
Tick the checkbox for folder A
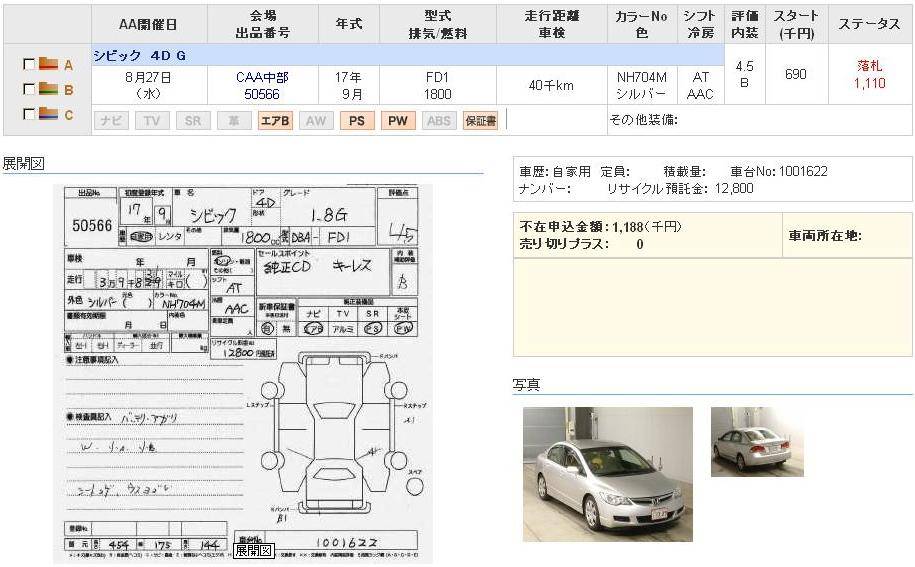click(27, 64)
